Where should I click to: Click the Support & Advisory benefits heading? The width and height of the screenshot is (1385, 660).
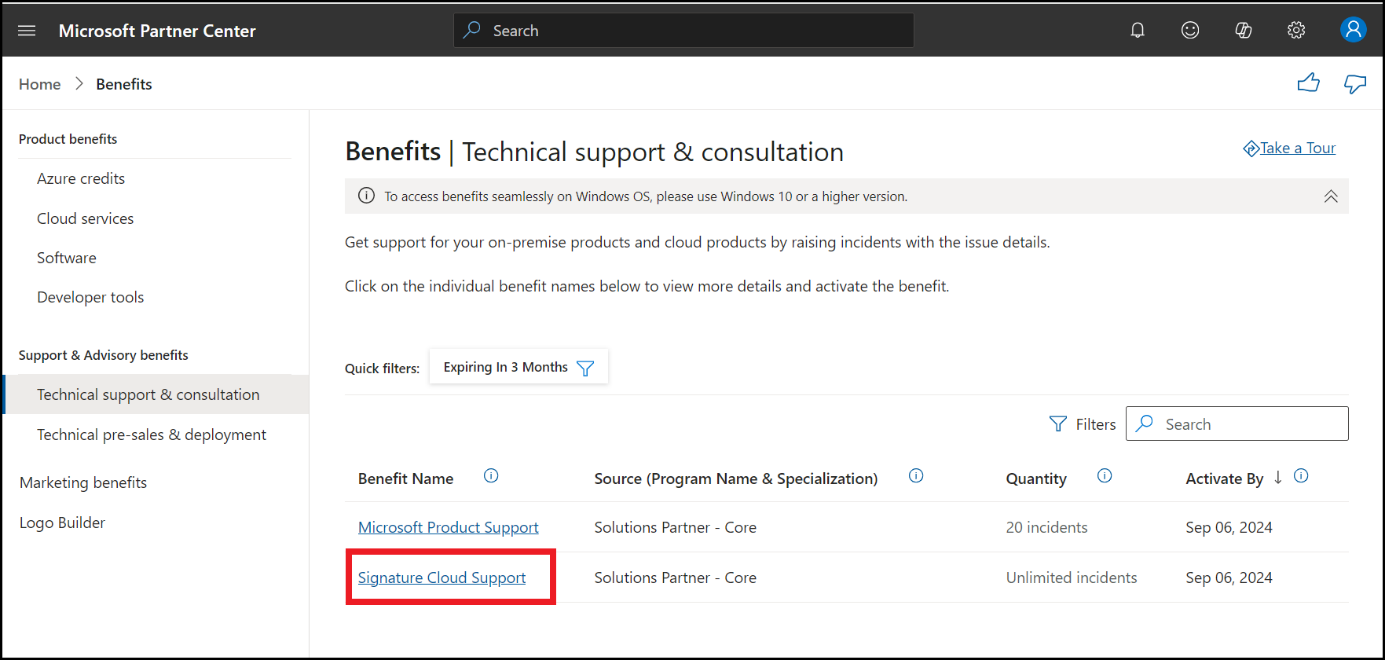click(104, 355)
